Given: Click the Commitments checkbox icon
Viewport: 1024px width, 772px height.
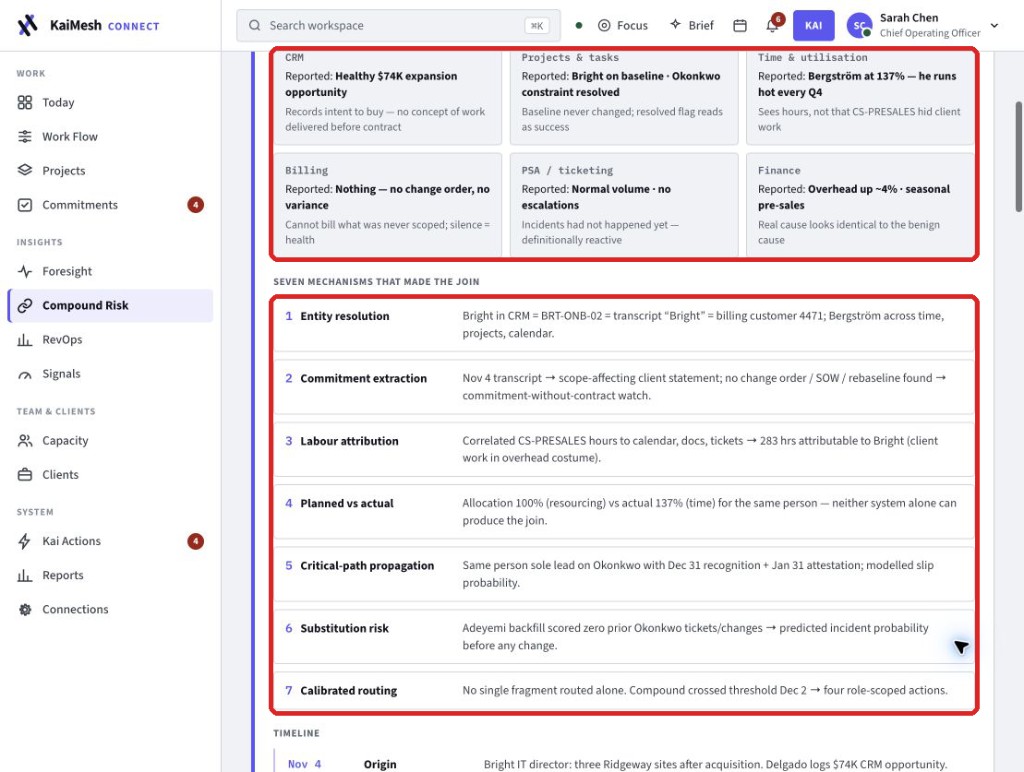Looking at the screenshot, I should [25, 205].
